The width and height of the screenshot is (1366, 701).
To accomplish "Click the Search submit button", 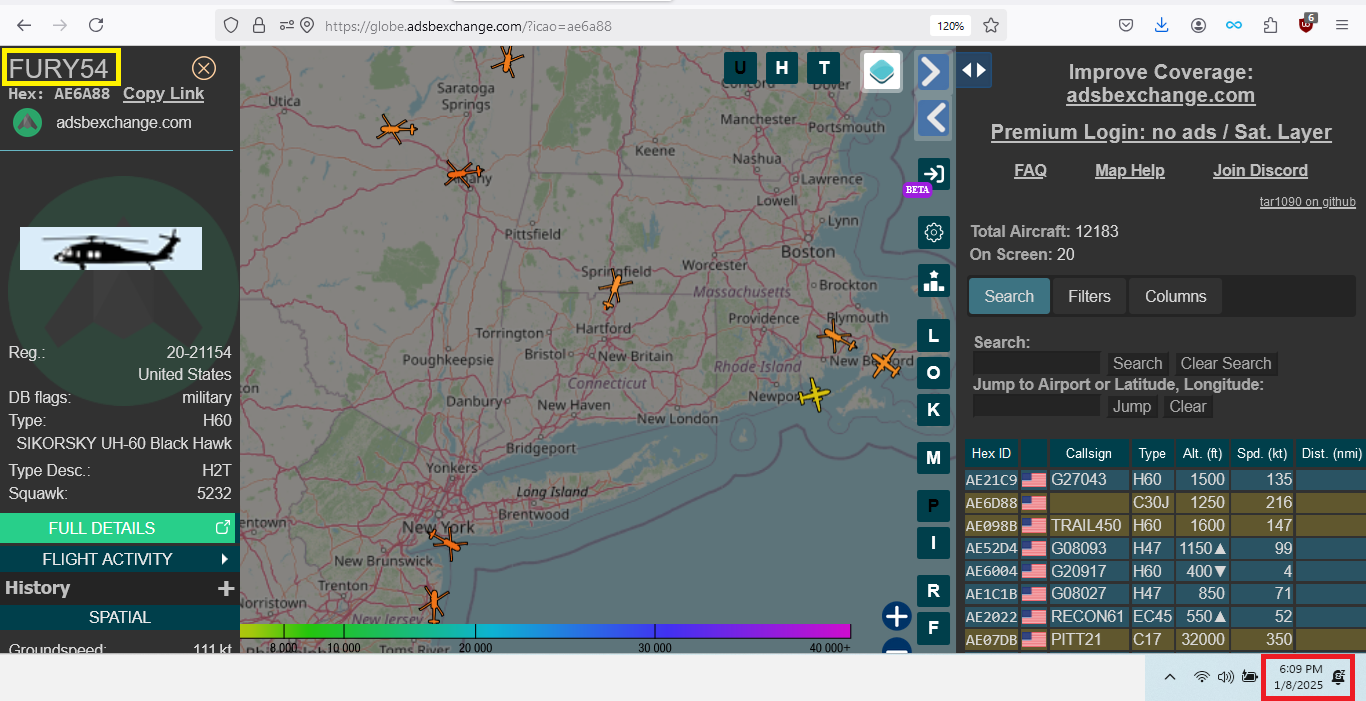I will coord(1138,364).
